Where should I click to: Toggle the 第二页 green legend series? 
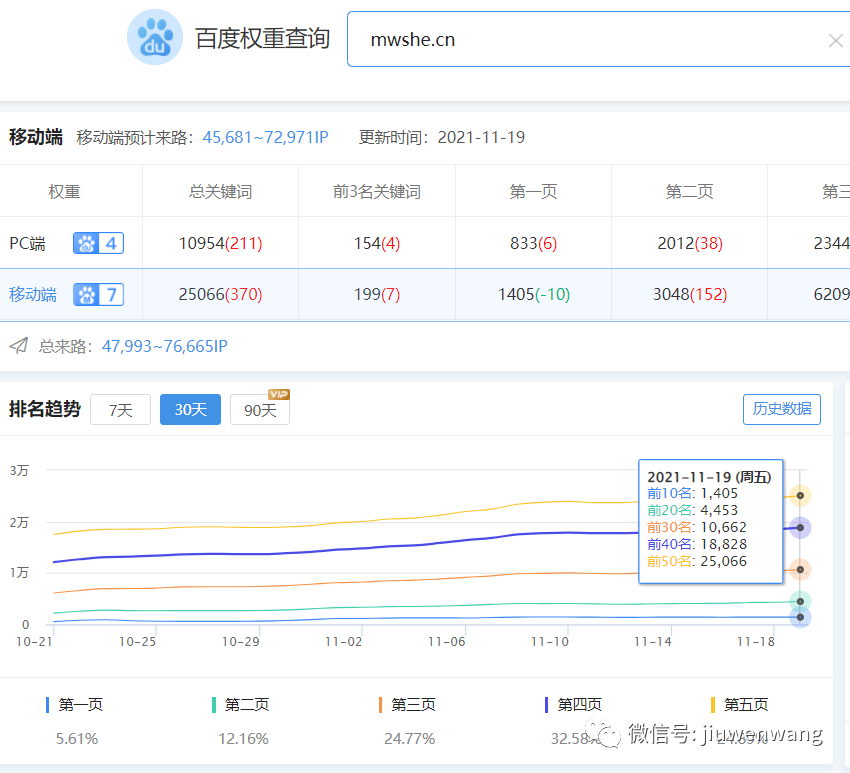click(x=241, y=705)
